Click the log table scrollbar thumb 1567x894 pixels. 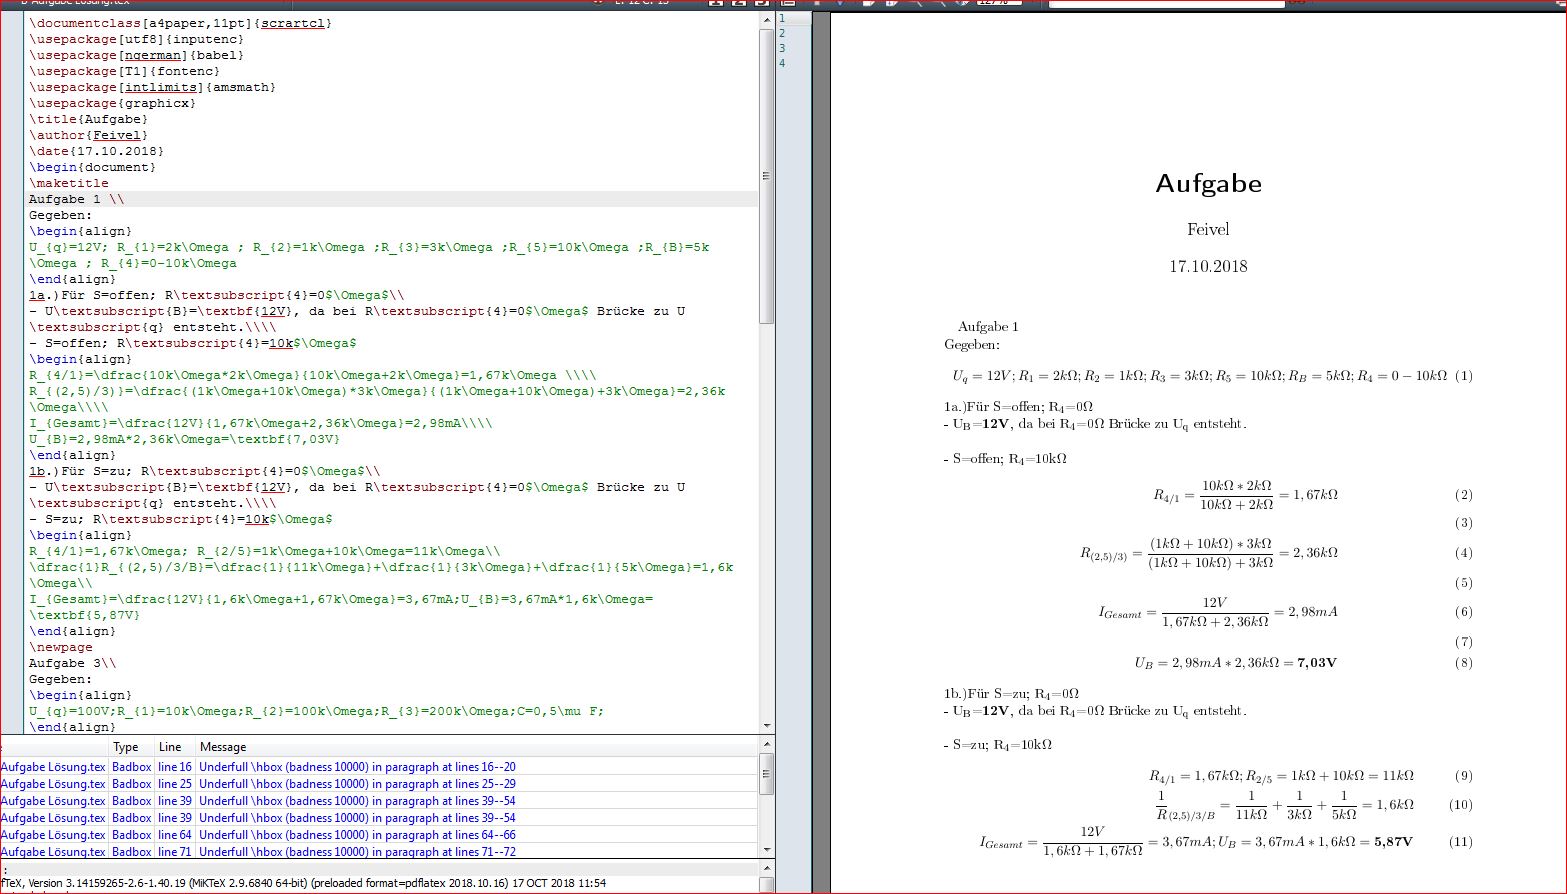(x=767, y=775)
